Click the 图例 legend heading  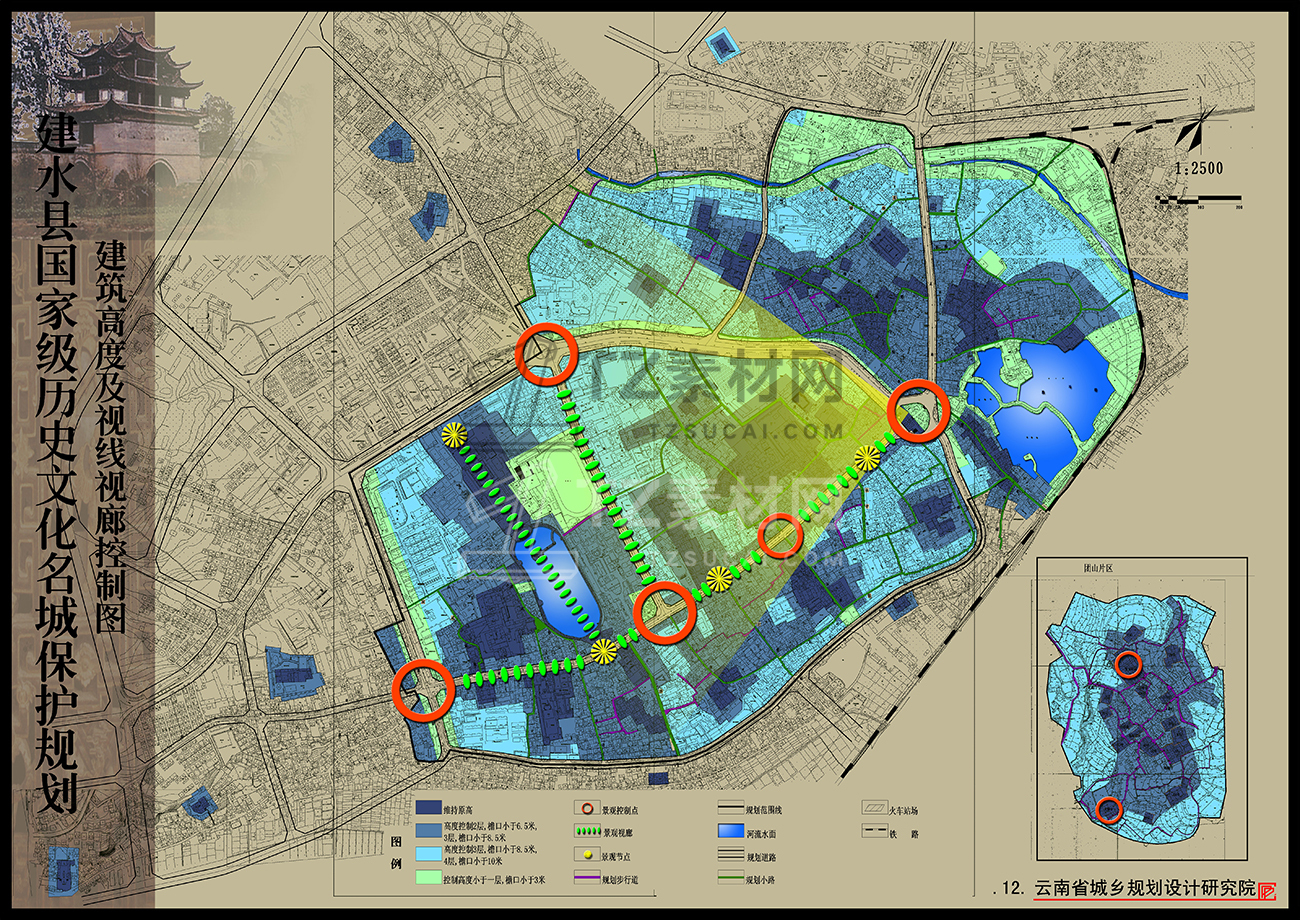[x=396, y=853]
